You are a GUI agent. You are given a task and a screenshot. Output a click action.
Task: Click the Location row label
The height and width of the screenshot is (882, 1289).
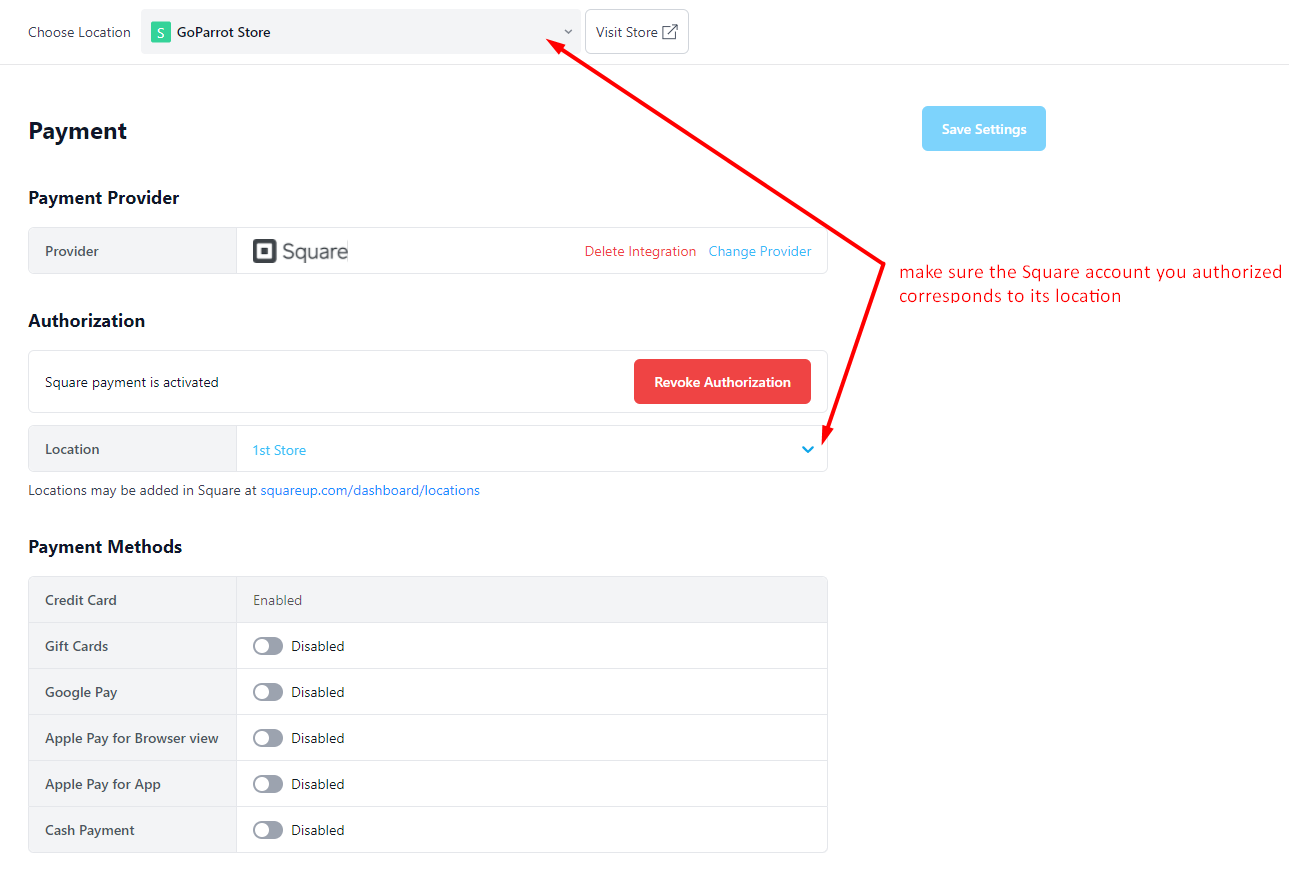point(72,450)
